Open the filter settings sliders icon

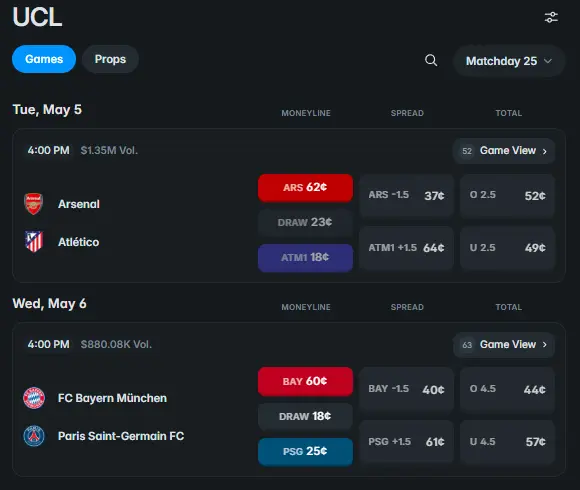pyautogui.click(x=551, y=17)
